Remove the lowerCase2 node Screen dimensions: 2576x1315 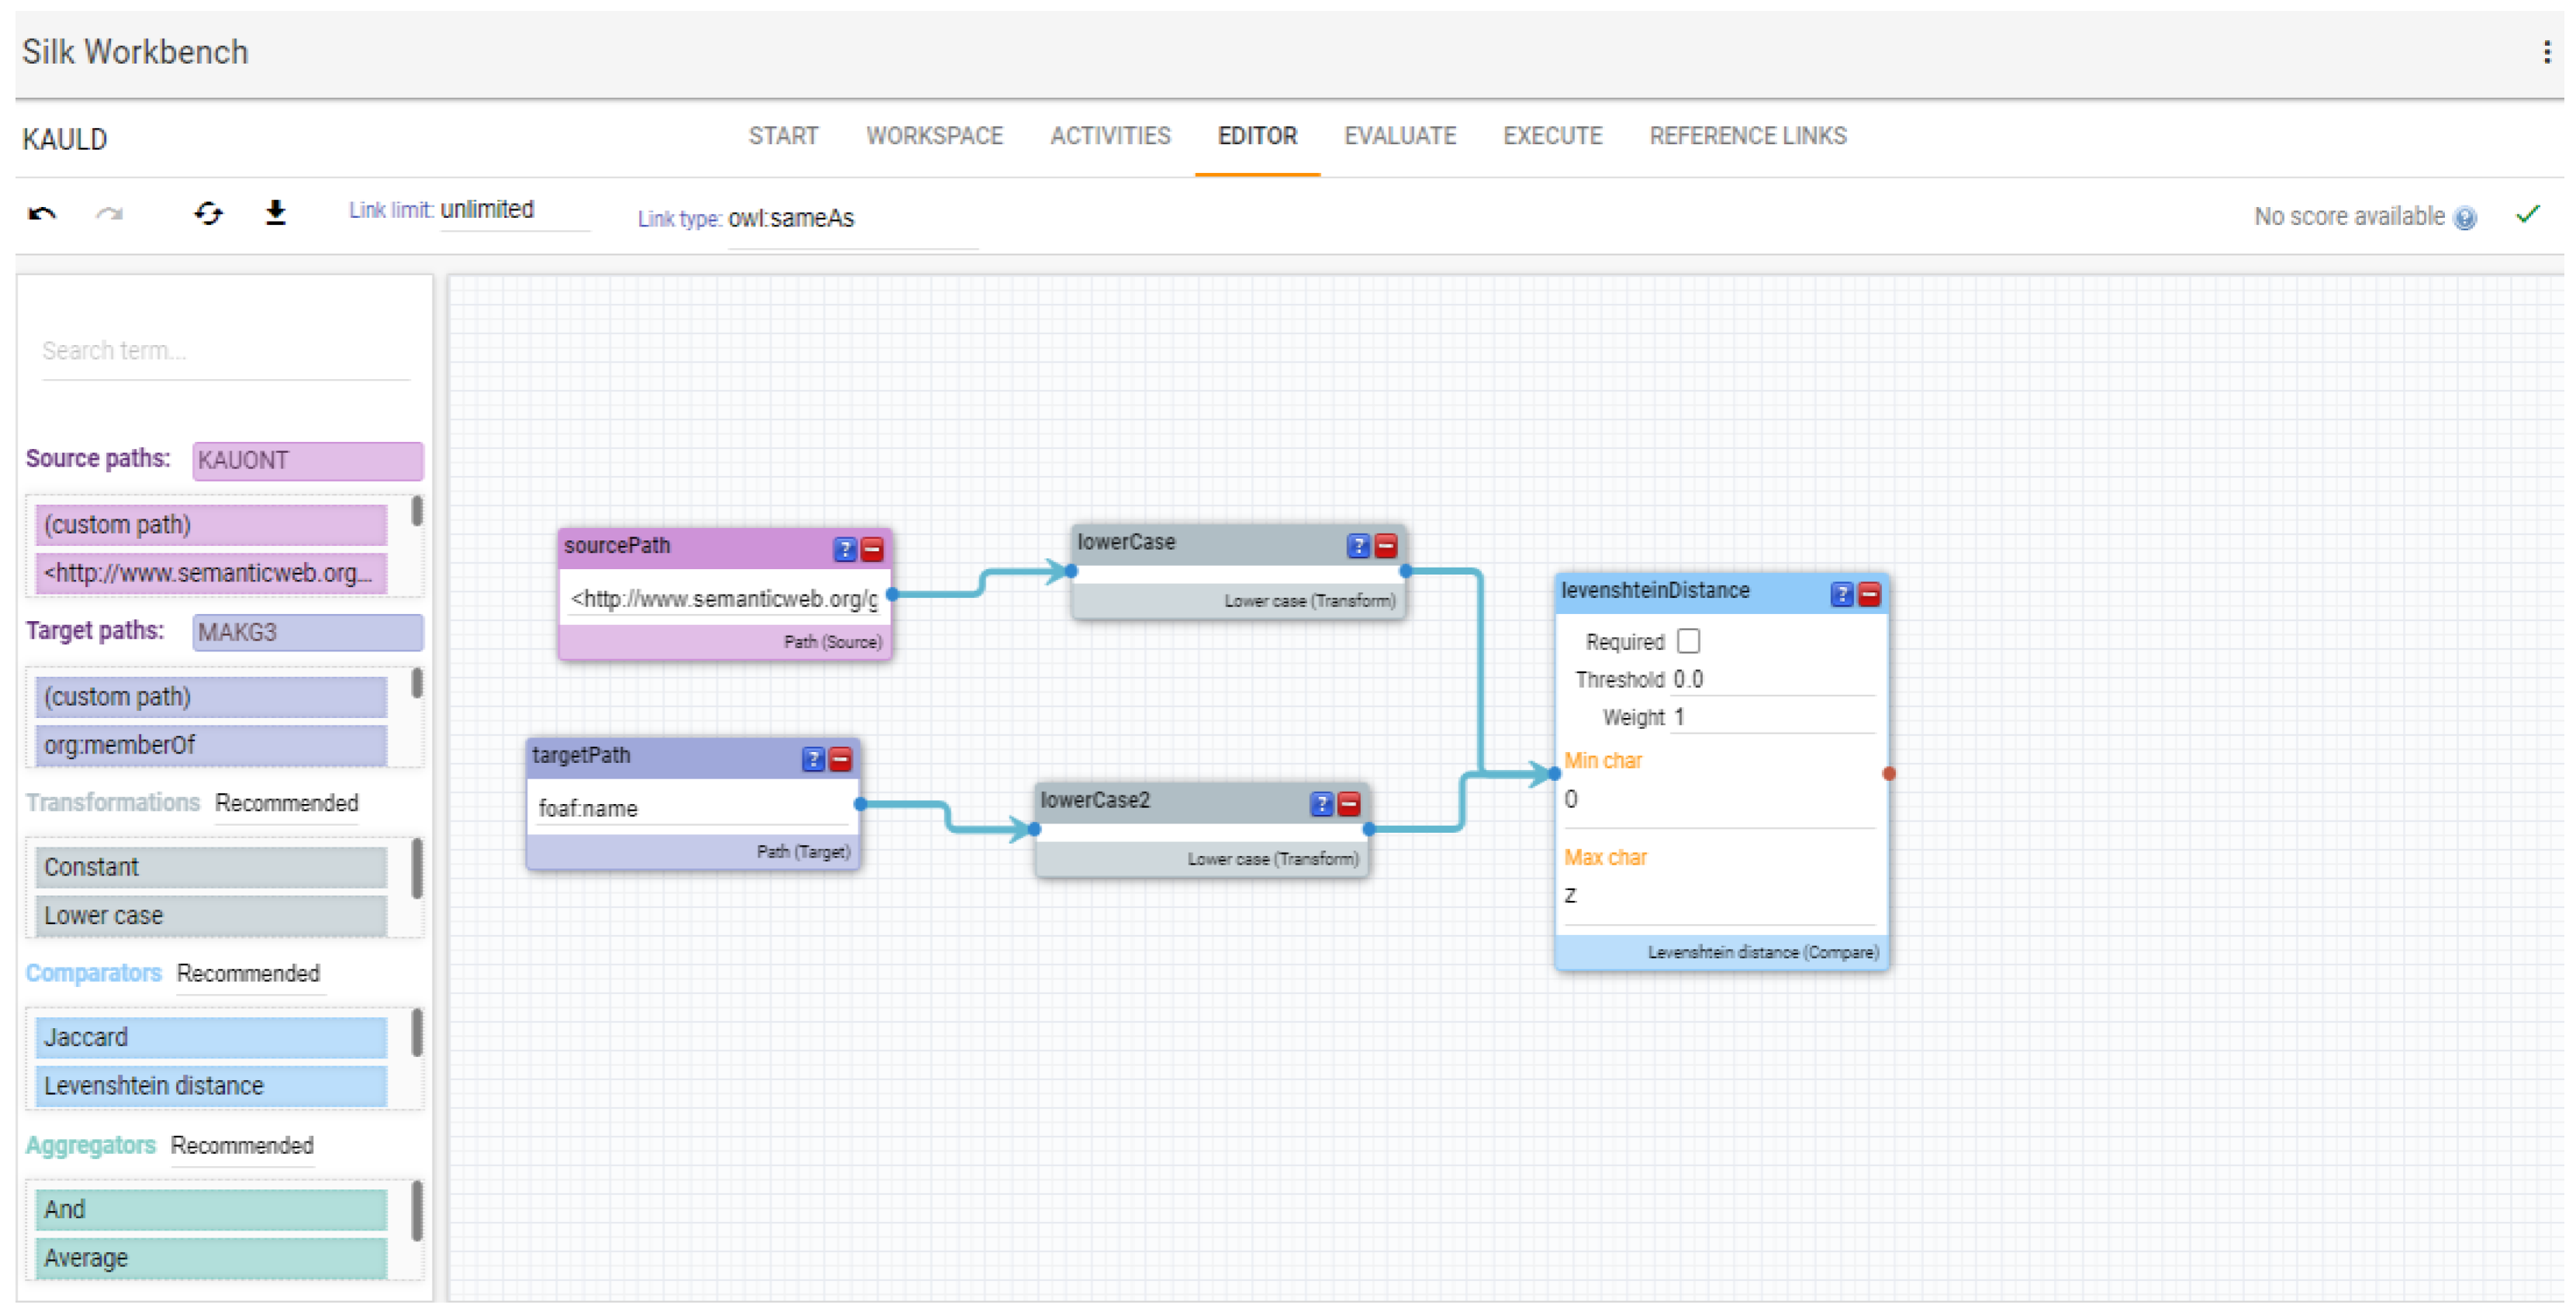click(x=1348, y=804)
